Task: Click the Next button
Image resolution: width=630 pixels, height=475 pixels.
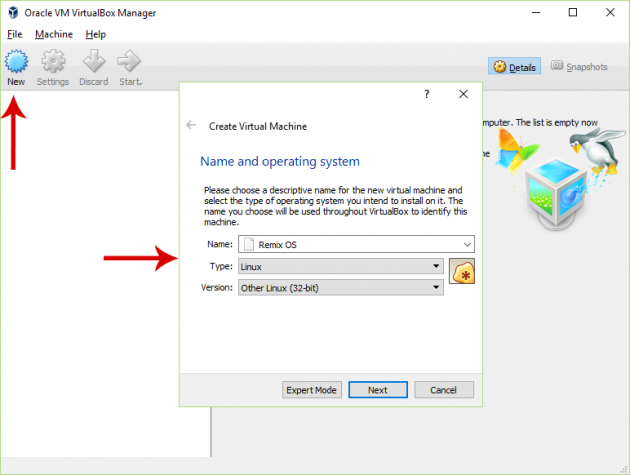Action: (377, 390)
